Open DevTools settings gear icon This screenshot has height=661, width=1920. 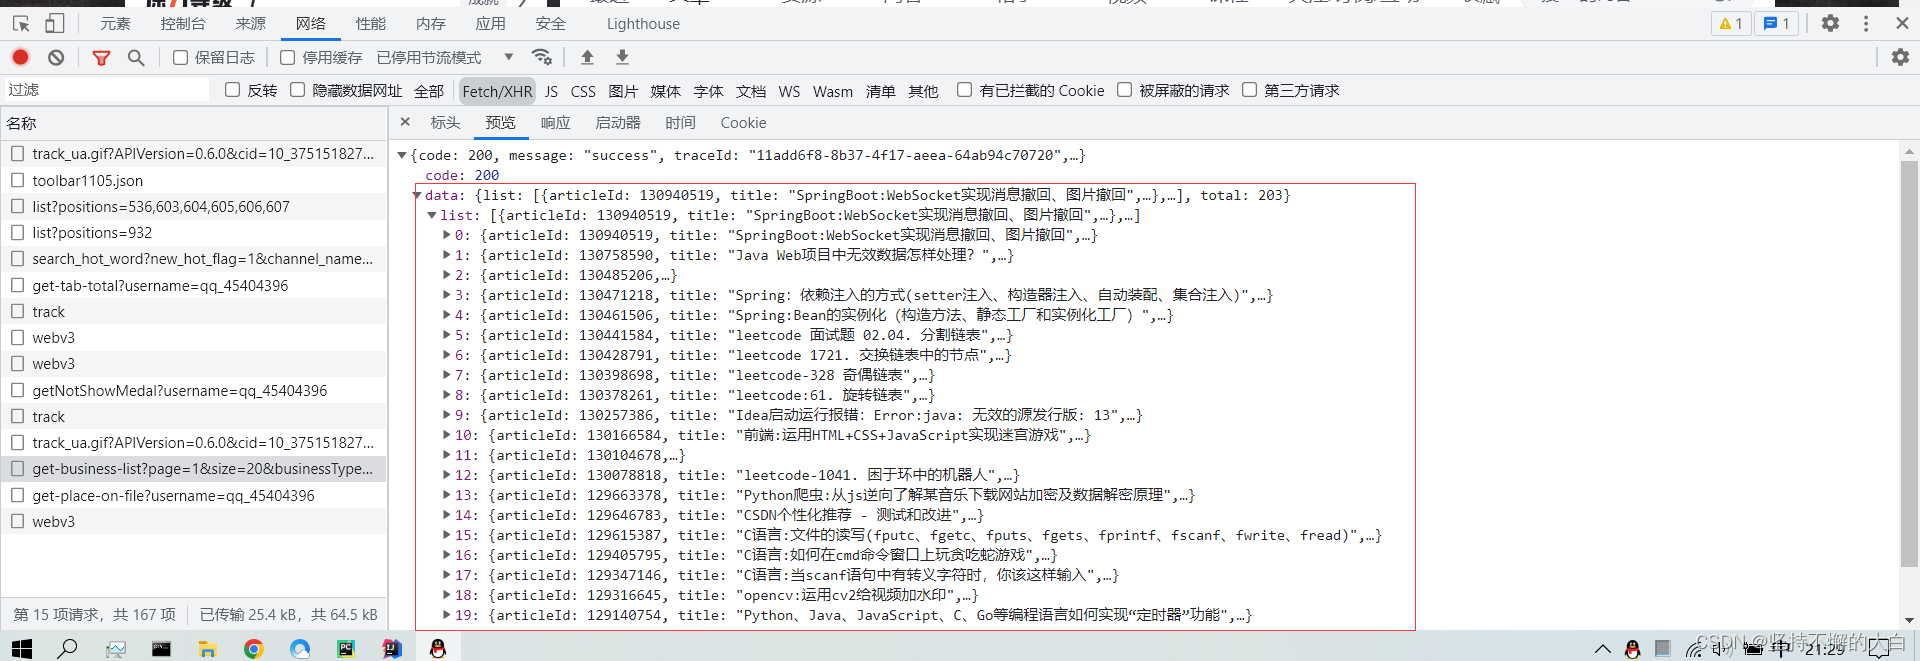coord(1830,23)
